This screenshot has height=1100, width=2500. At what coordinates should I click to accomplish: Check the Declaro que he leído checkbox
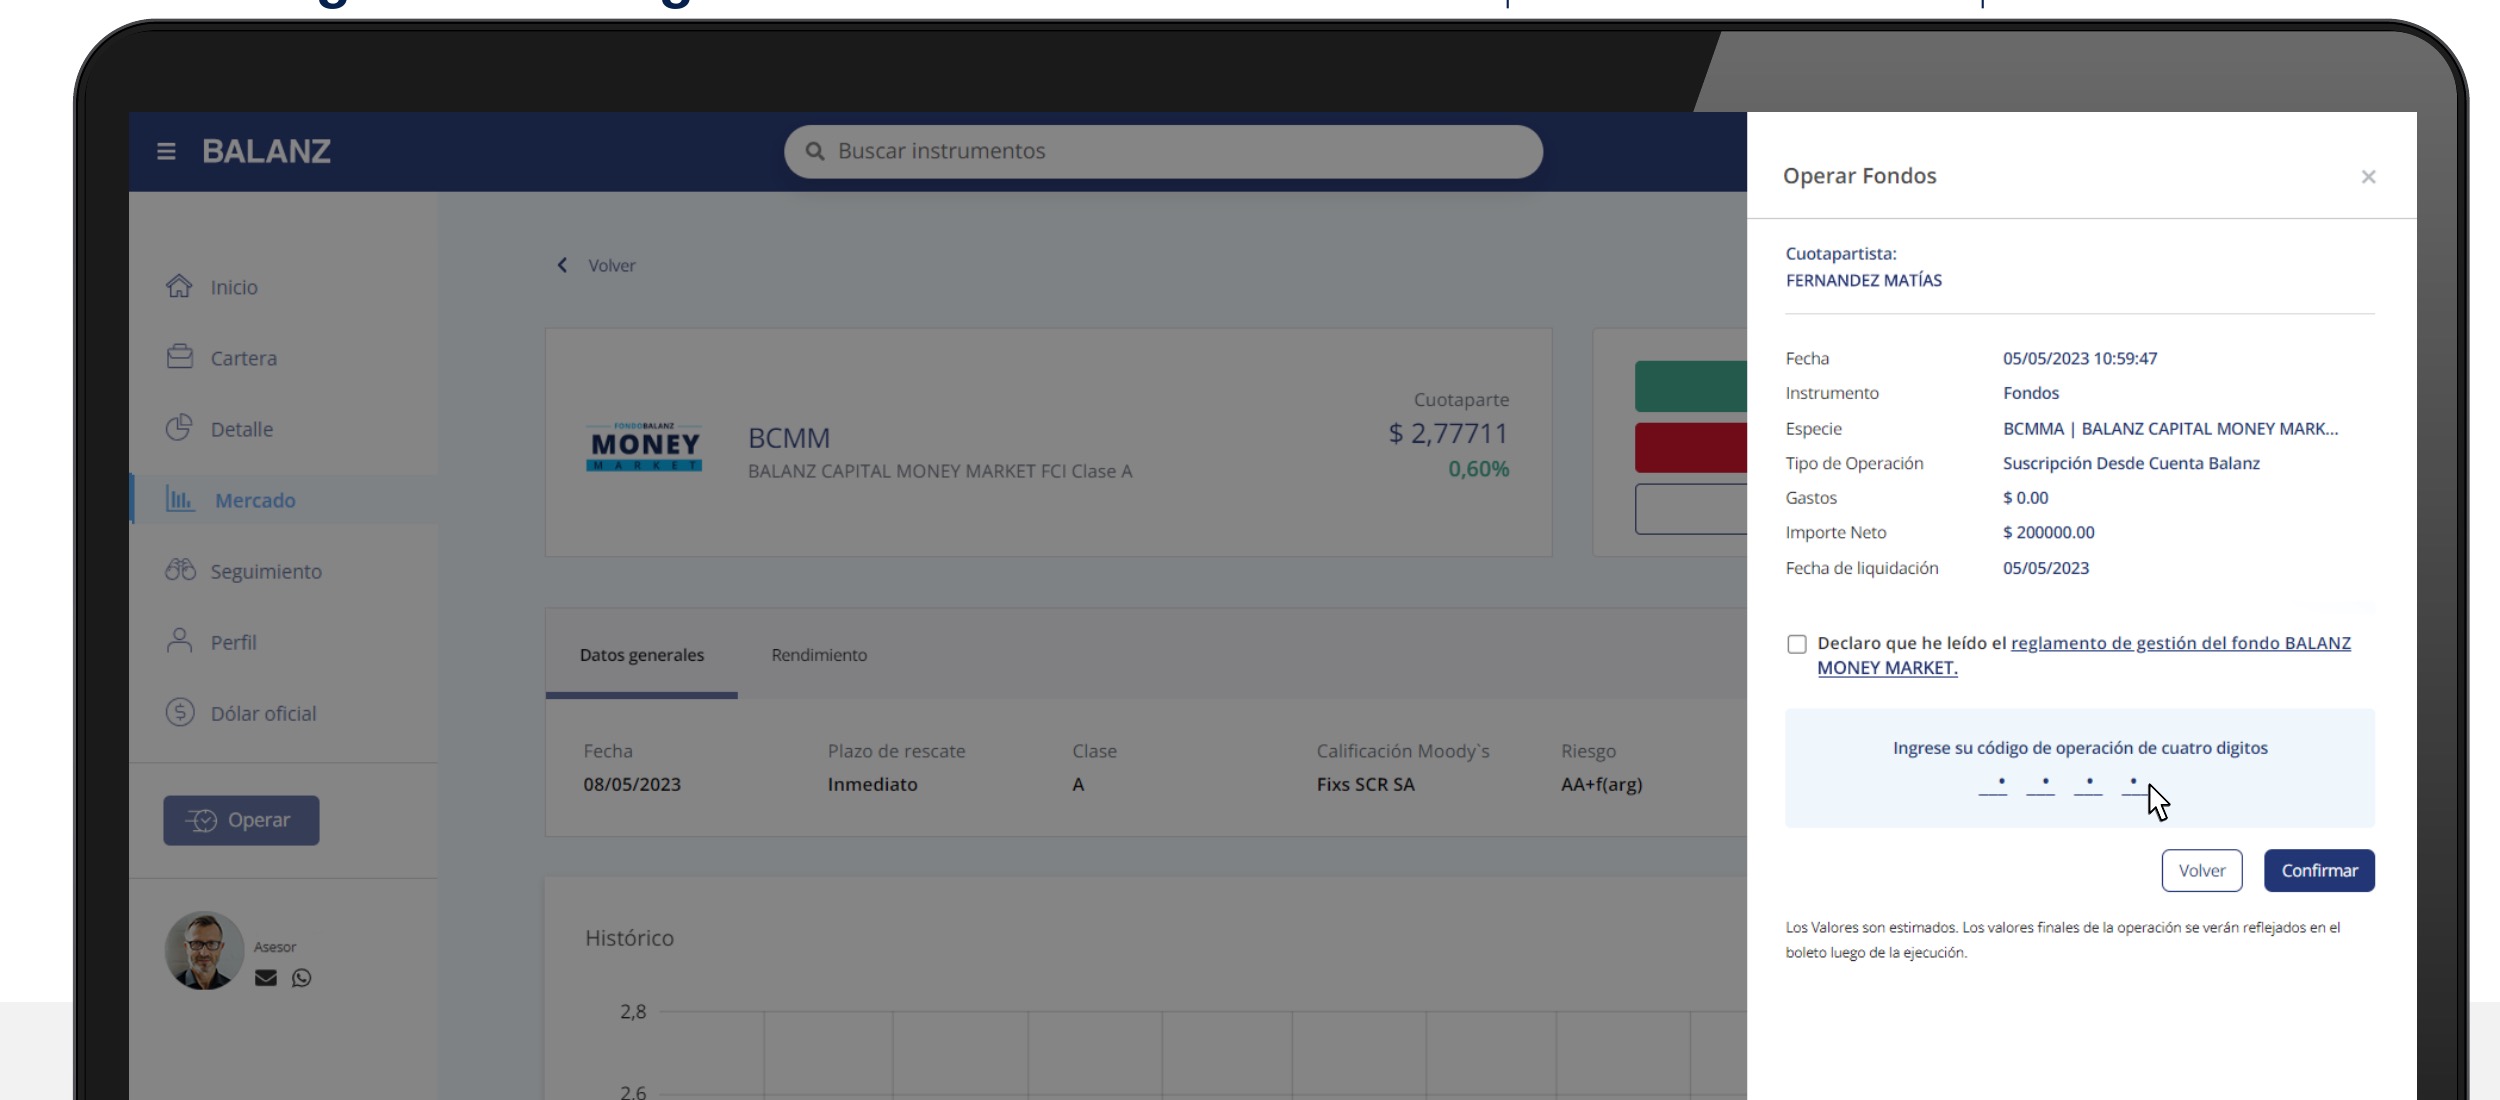pos(1797,644)
